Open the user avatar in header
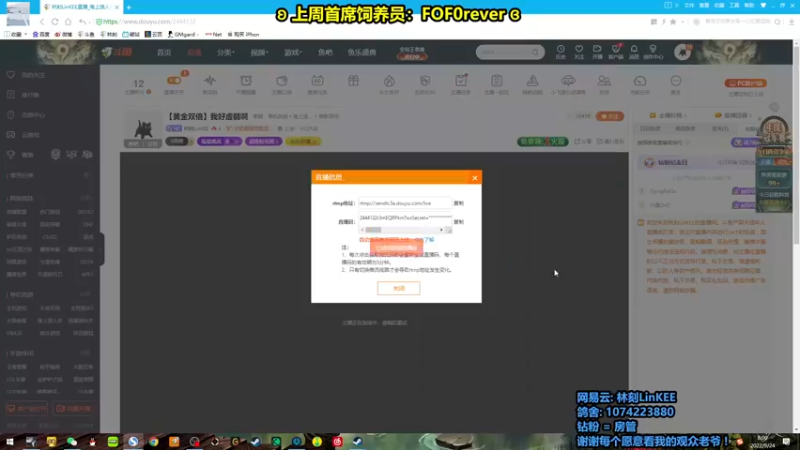The height and width of the screenshot is (450, 800). pyautogui.click(x=682, y=52)
